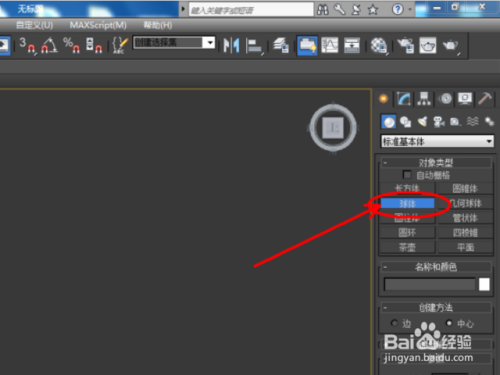Open the 自定义(U) menu
This screenshot has height=375, width=500.
(x=34, y=25)
